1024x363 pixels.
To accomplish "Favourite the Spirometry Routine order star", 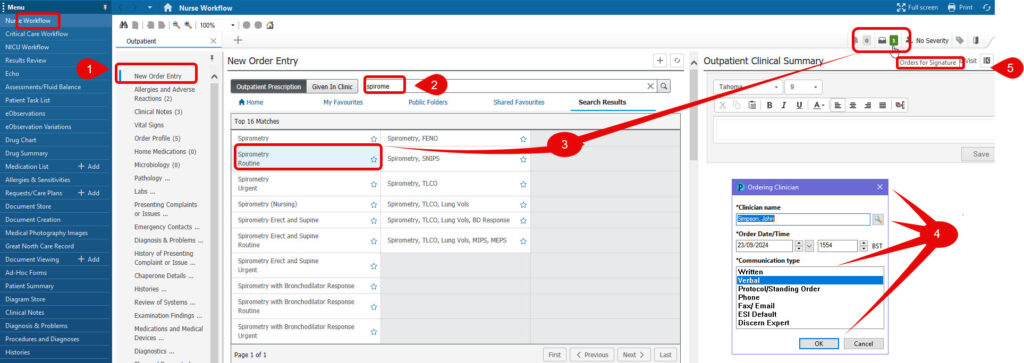I will [374, 159].
